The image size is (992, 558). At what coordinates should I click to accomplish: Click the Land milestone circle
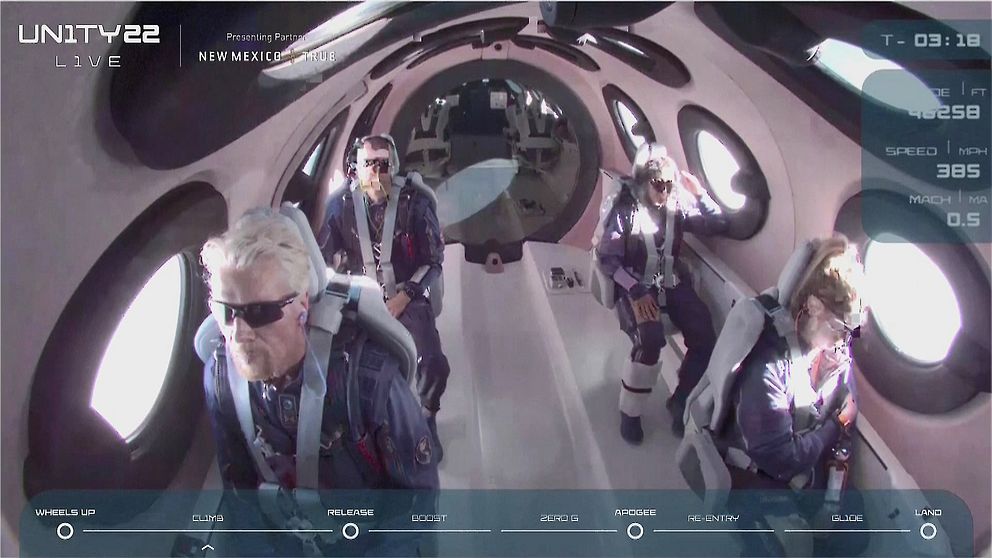click(928, 531)
